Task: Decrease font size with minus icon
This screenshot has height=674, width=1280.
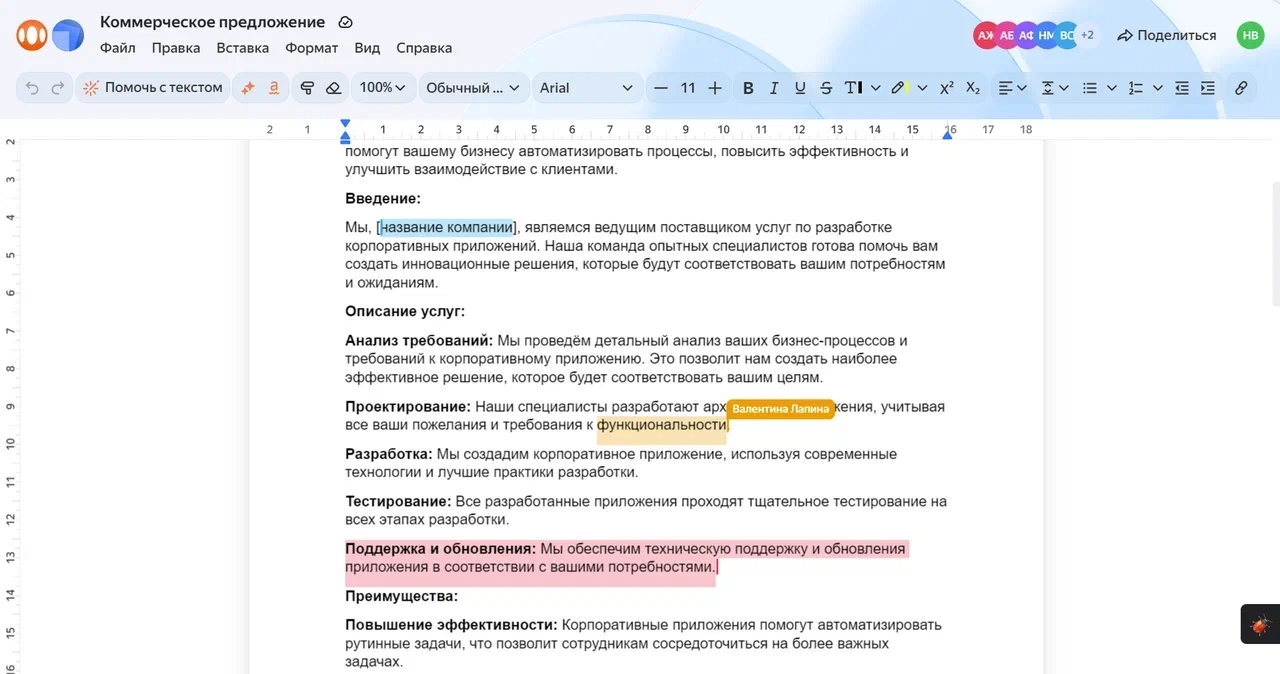Action: point(660,88)
